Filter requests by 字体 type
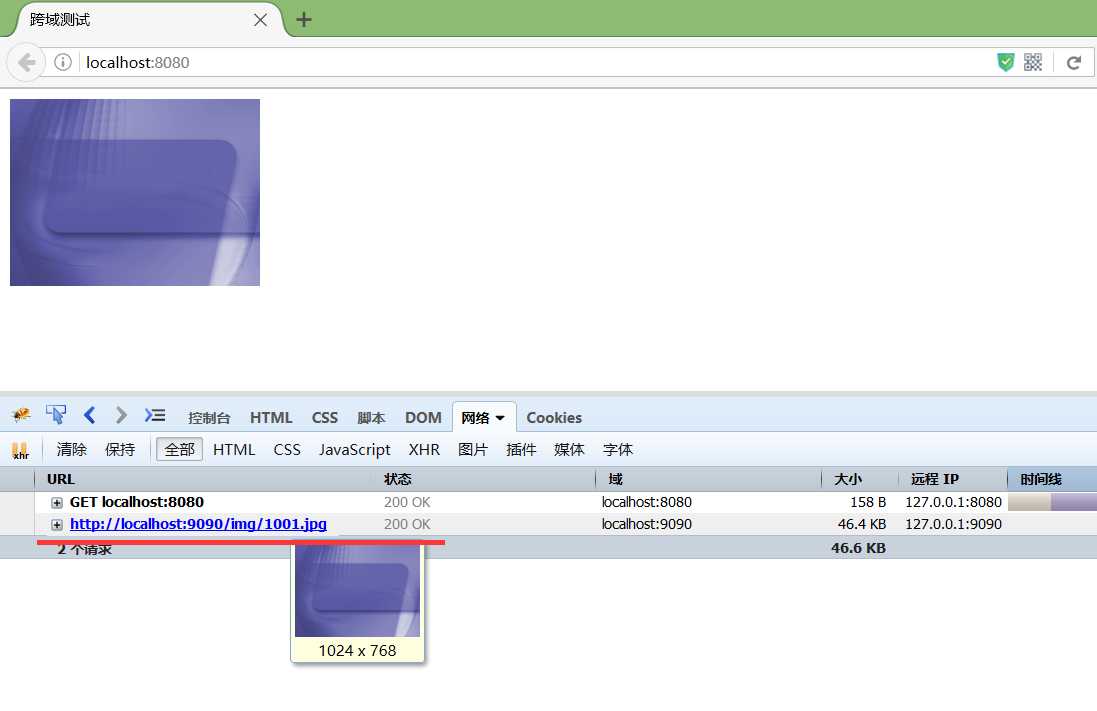This screenshot has width=1097, height=711. 618,449
